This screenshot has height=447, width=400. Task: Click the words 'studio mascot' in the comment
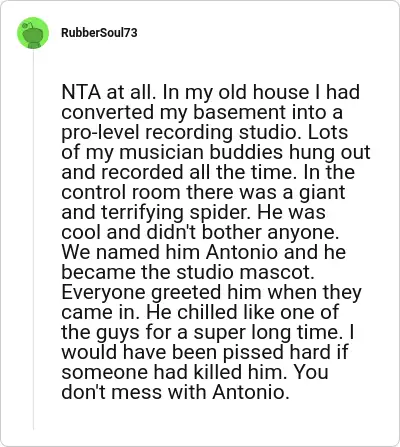click(x=245, y=272)
